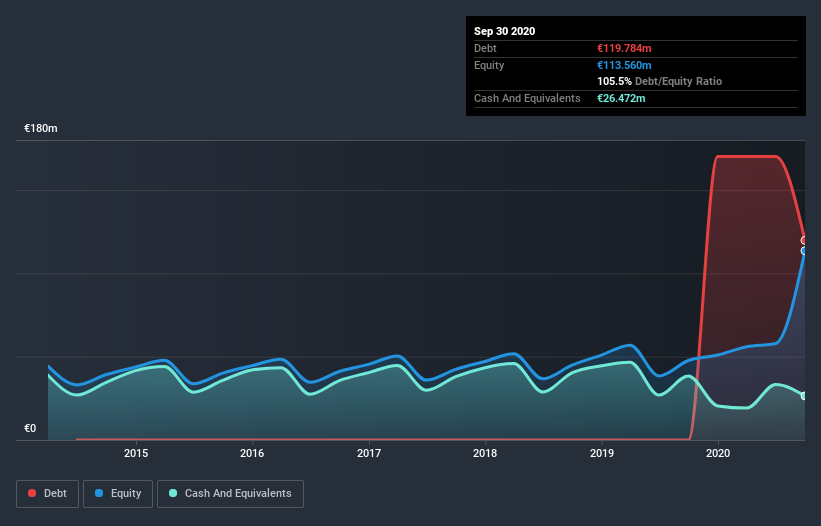Viewport: 821px width, 526px height.
Task: Click the €26.472m cash value
Action: click(x=621, y=98)
